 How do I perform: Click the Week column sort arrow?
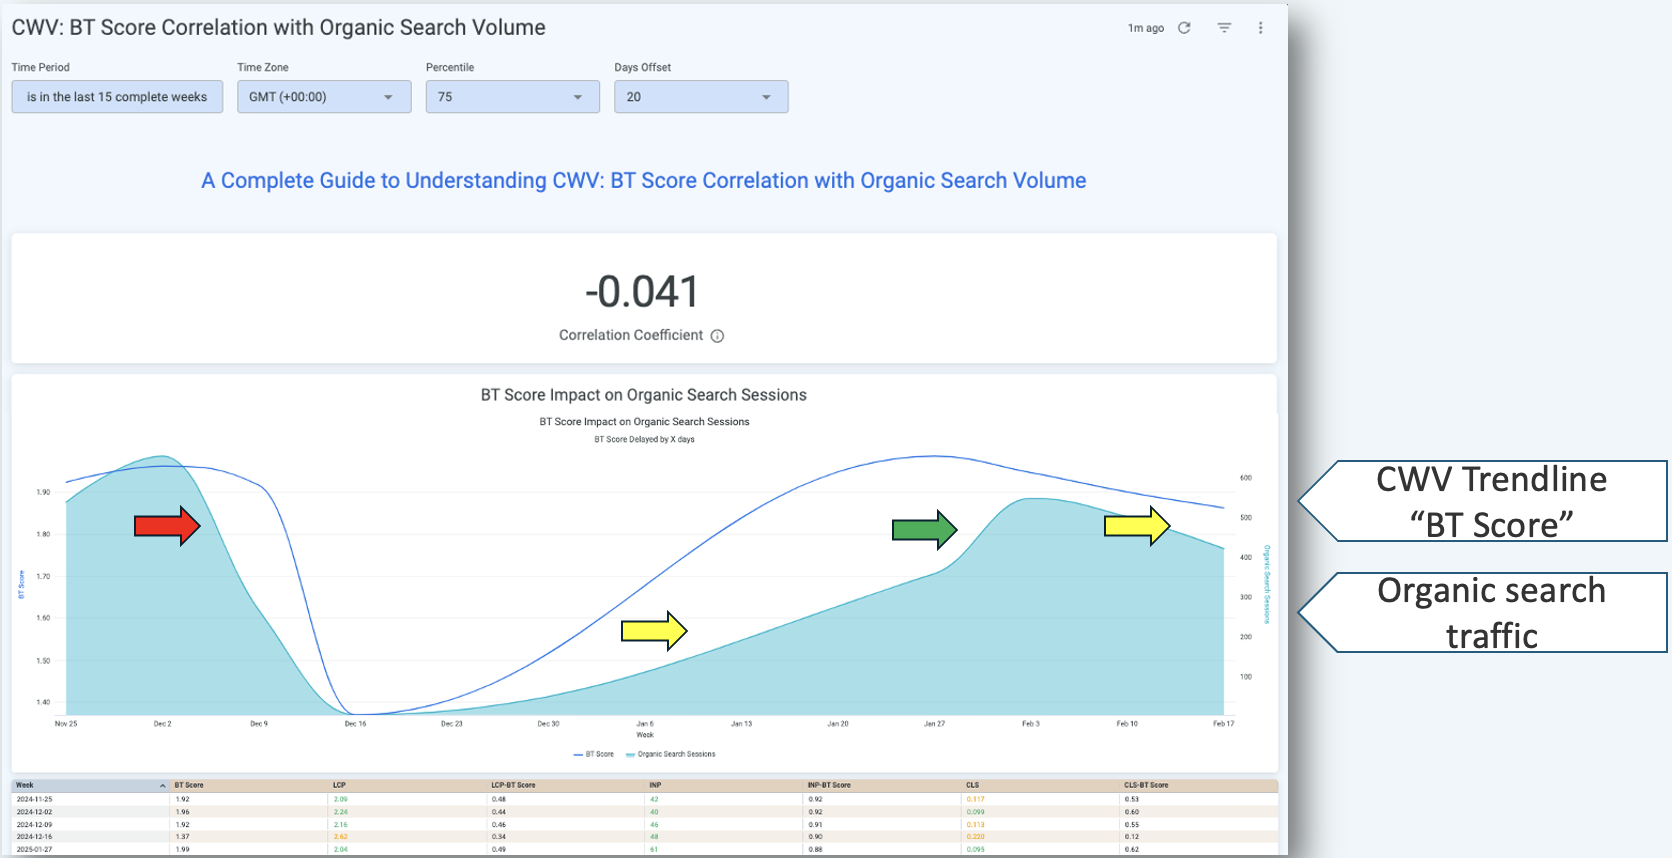coord(162,786)
